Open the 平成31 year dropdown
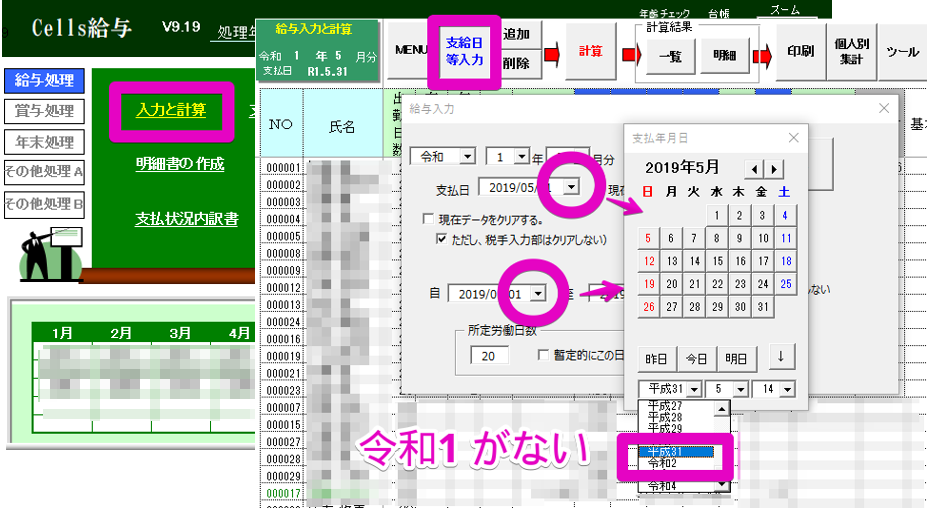This screenshot has width=931, height=509. coord(695,390)
